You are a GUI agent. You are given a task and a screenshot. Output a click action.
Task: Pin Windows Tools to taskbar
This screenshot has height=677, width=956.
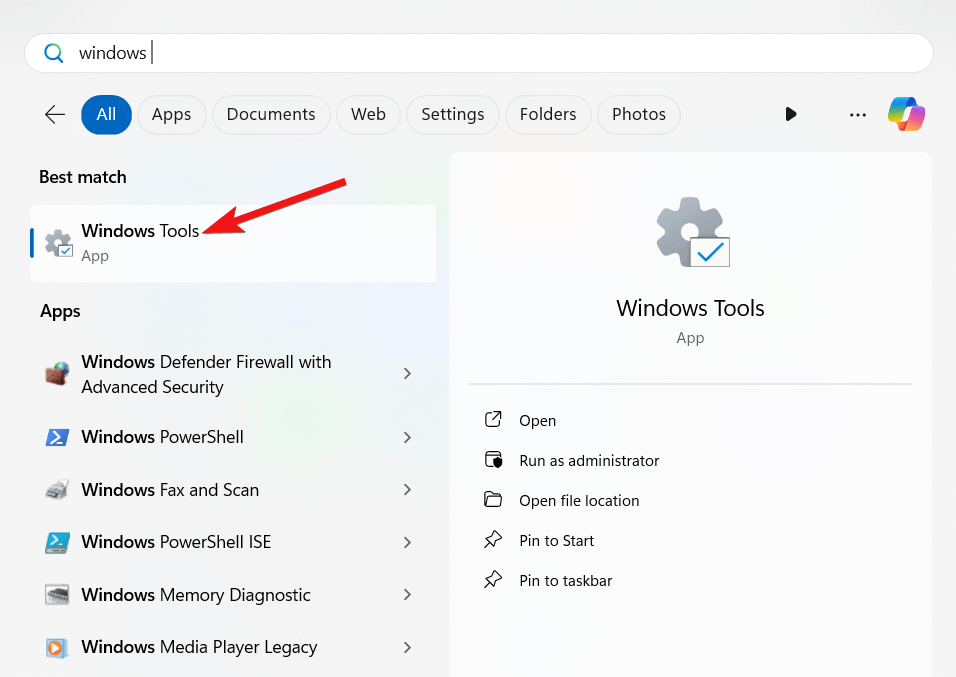[565, 581]
